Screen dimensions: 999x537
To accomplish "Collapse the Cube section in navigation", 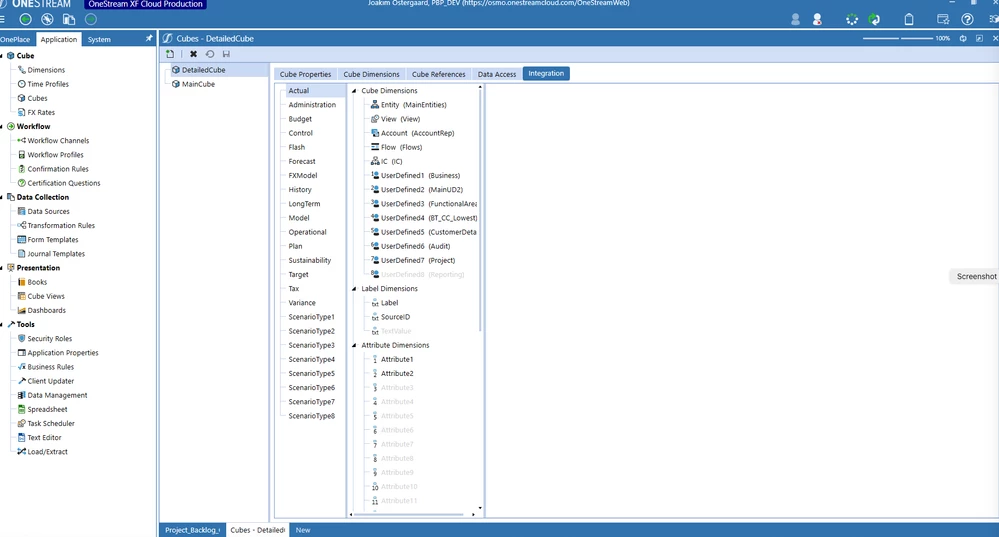I will click(2, 56).
